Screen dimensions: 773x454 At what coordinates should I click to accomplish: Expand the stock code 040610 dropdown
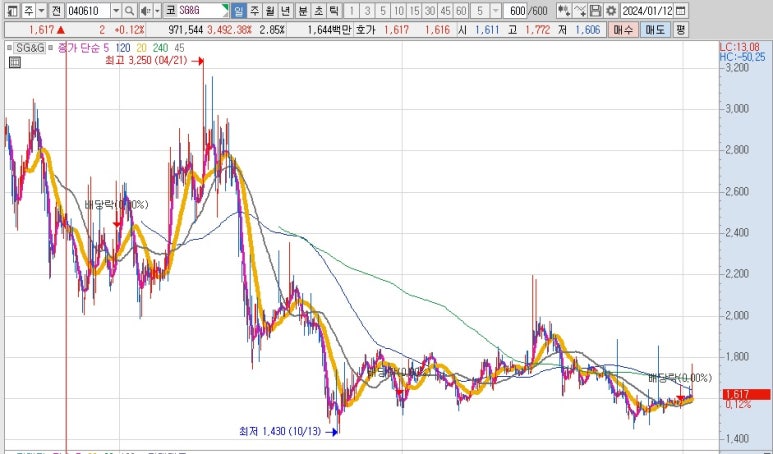[x=116, y=10]
